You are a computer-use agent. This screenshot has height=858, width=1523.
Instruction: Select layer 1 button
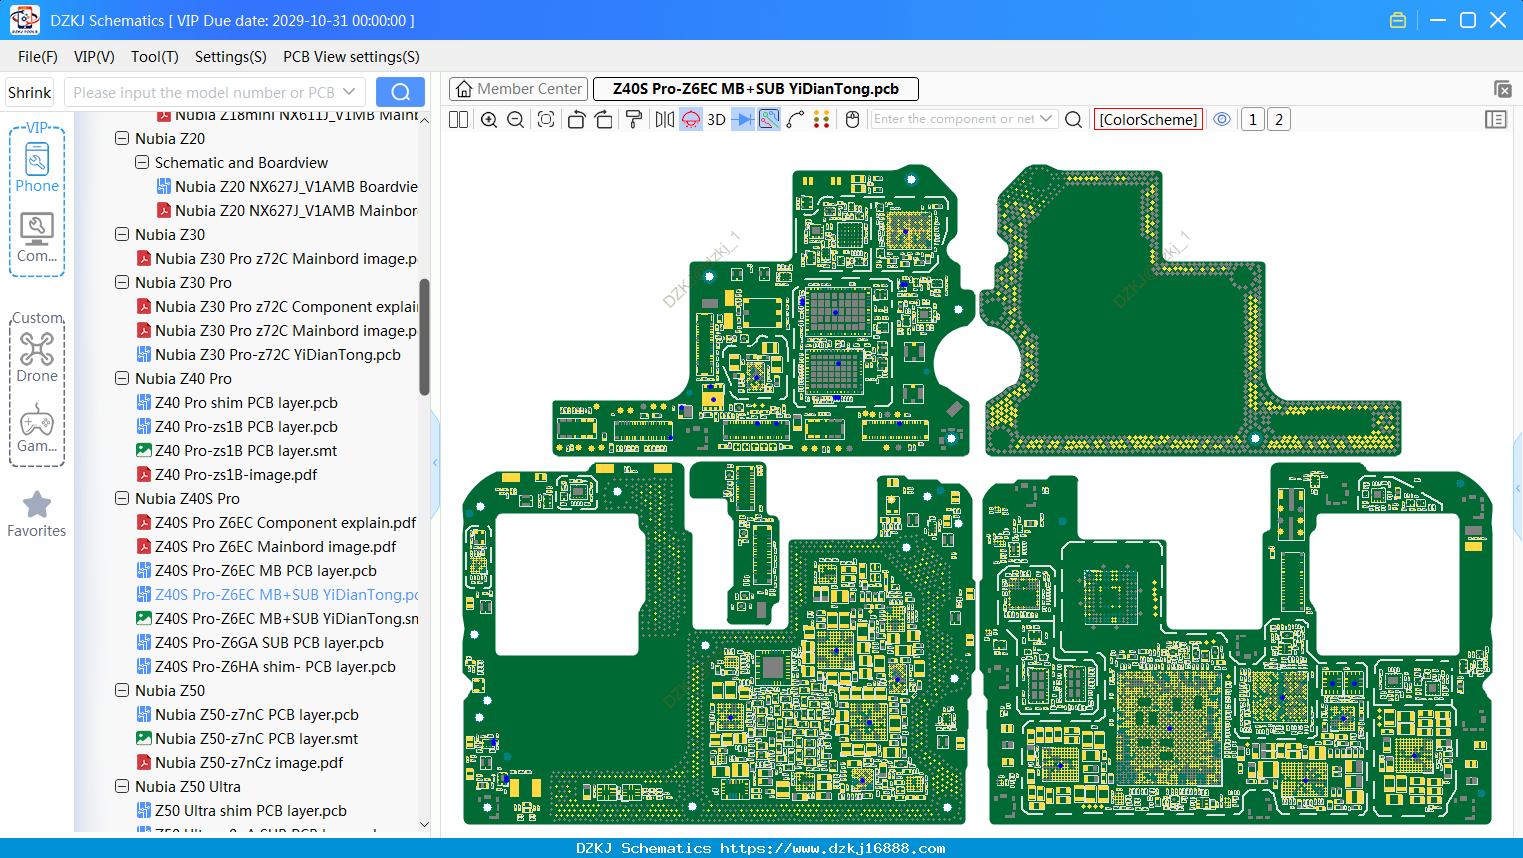[1253, 119]
